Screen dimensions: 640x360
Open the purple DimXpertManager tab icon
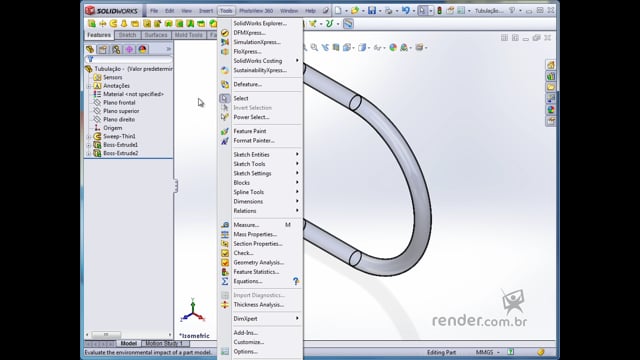point(129,49)
